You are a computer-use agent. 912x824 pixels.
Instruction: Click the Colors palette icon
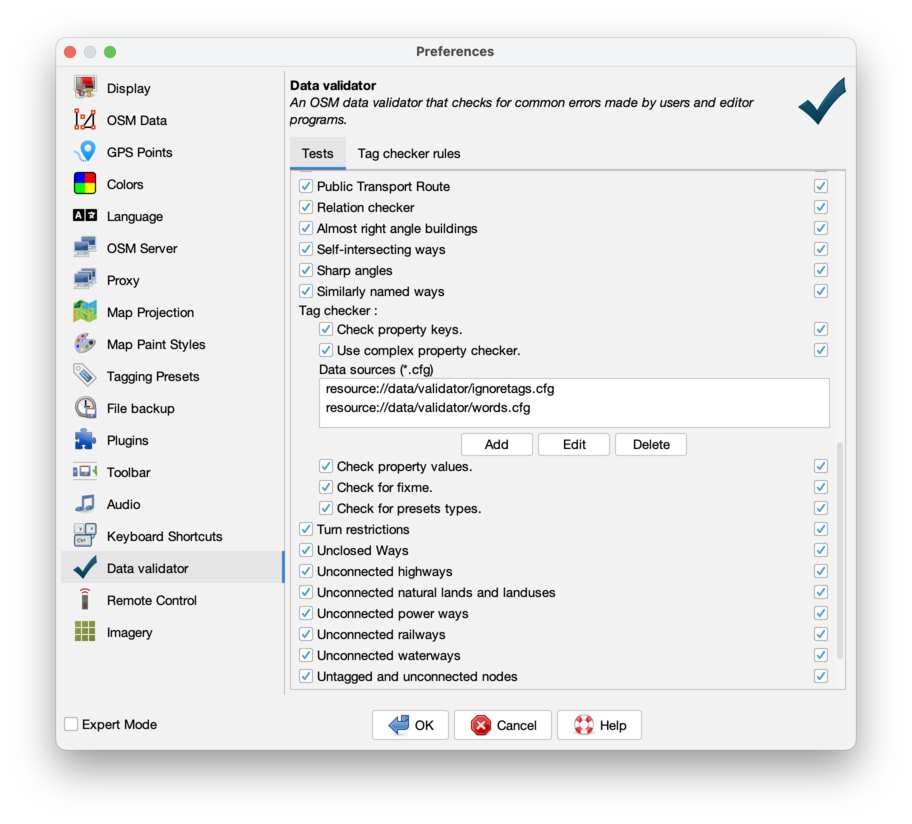point(85,184)
